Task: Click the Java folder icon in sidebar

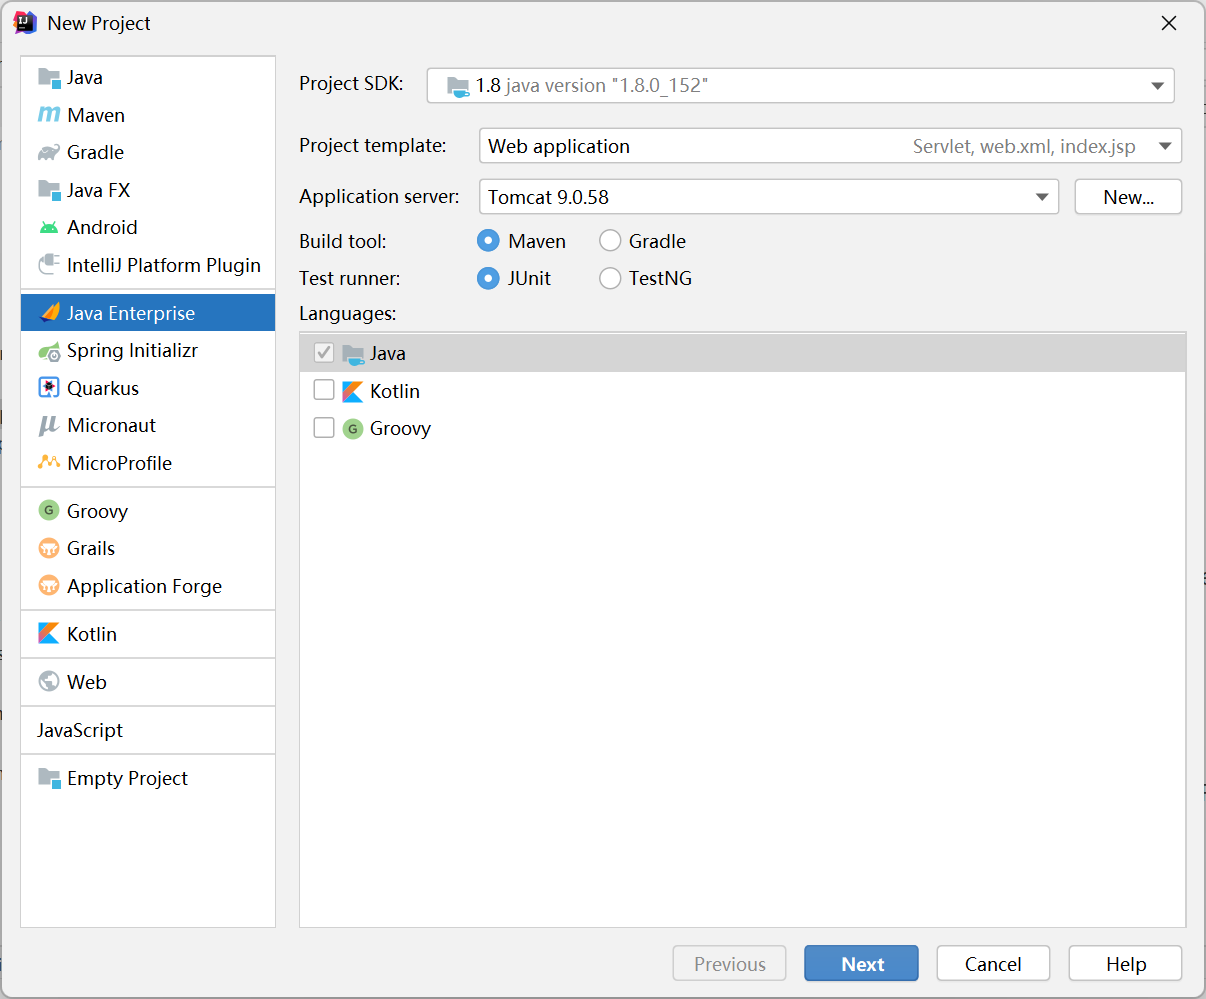Action: pyautogui.click(x=49, y=77)
